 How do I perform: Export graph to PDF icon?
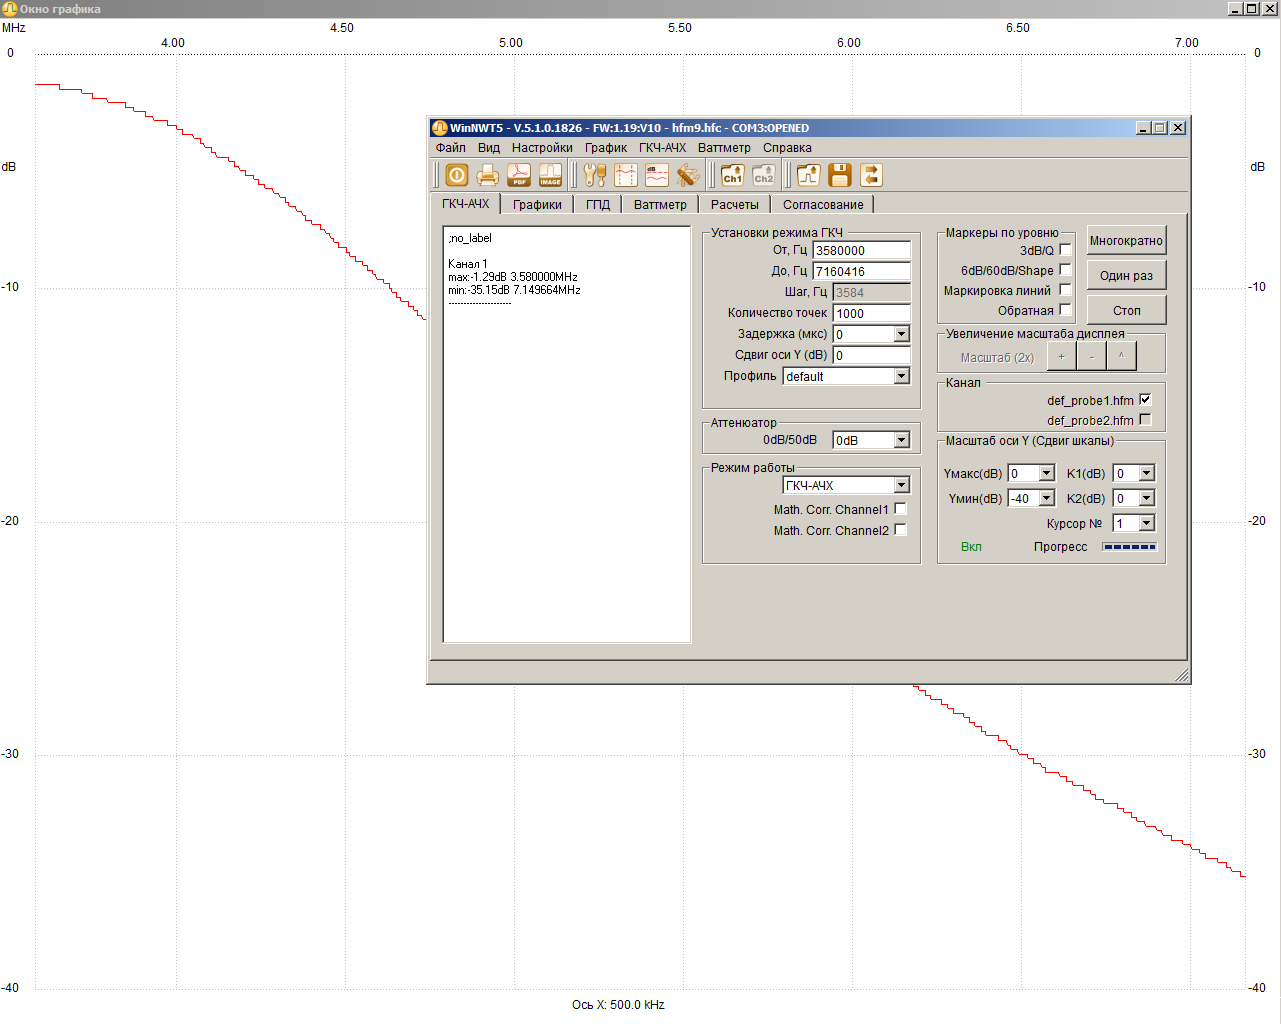(x=519, y=175)
